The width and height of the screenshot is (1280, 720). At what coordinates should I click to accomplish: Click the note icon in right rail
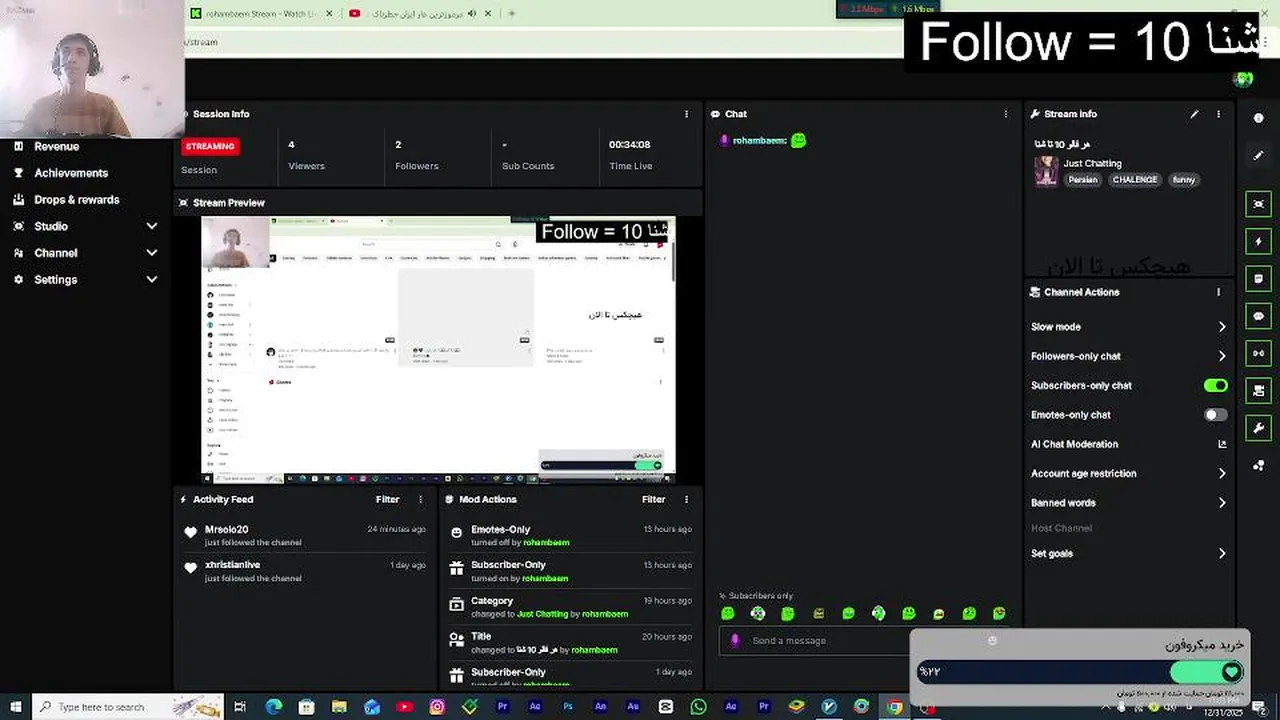[x=1258, y=278]
